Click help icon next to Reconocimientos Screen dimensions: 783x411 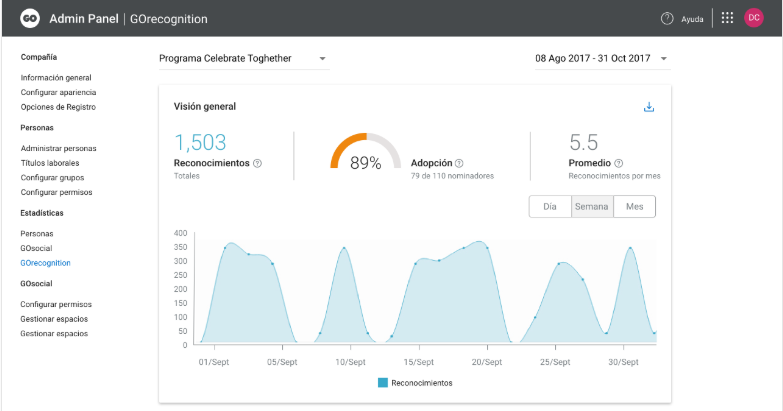point(258,163)
